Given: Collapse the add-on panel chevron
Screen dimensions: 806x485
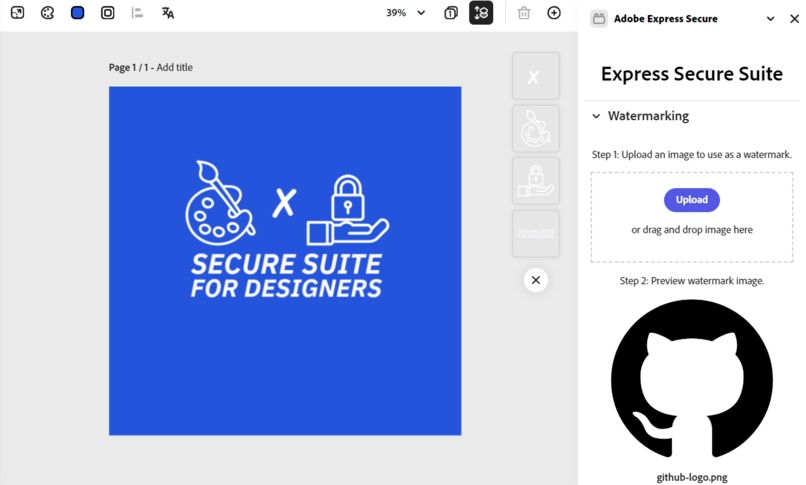Looking at the screenshot, I should (771, 19).
